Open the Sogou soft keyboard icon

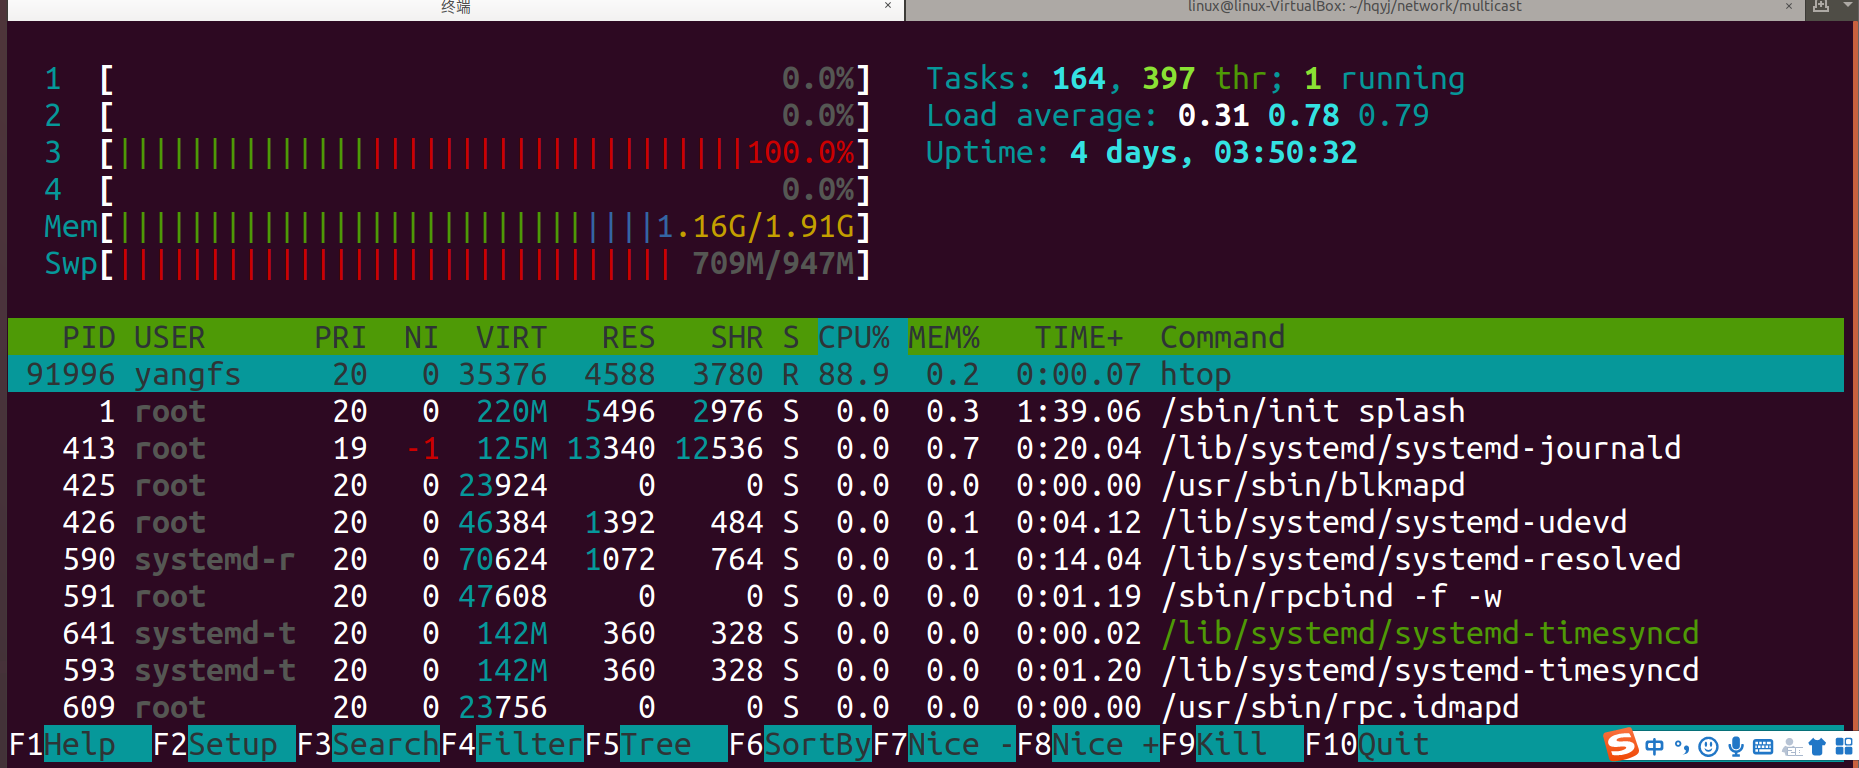1763,746
